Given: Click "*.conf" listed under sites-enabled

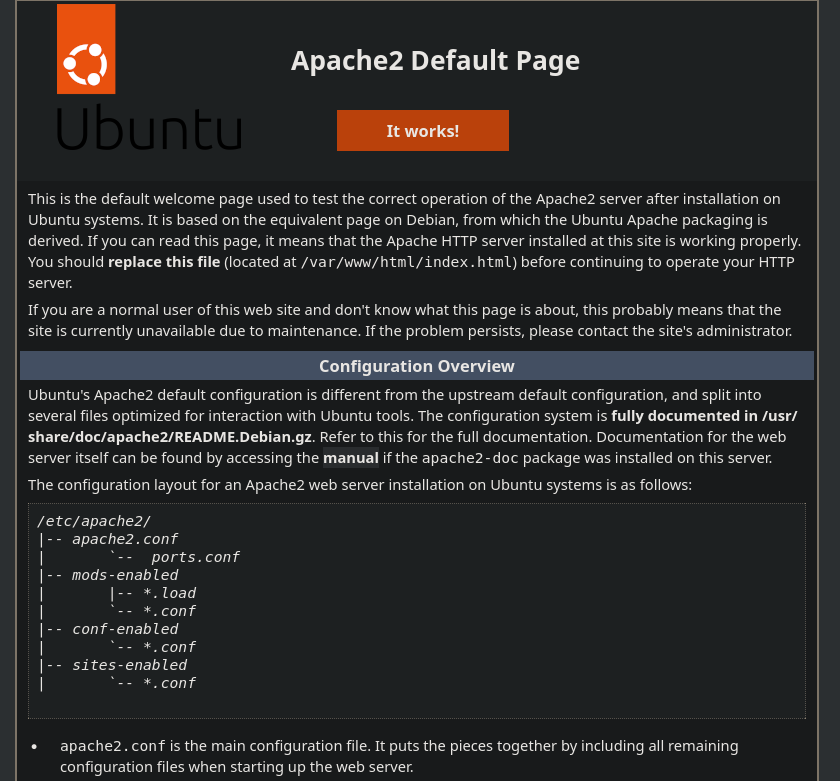Looking at the screenshot, I should (169, 683).
